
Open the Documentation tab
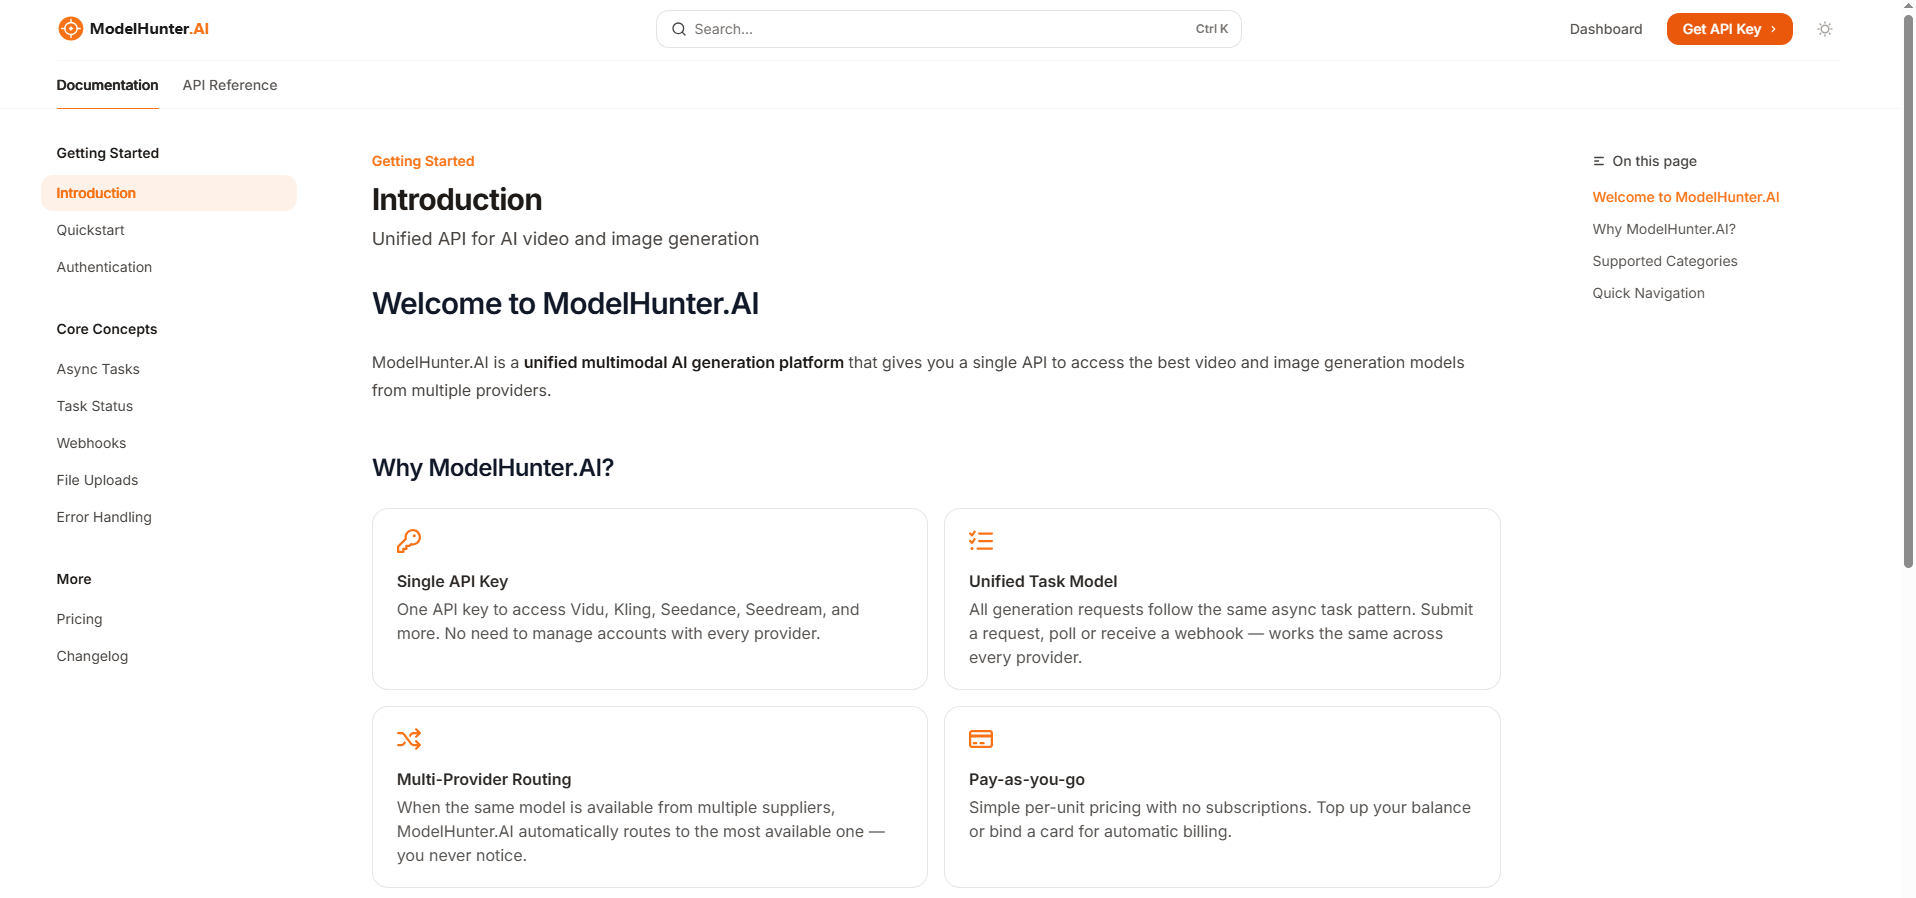[107, 85]
